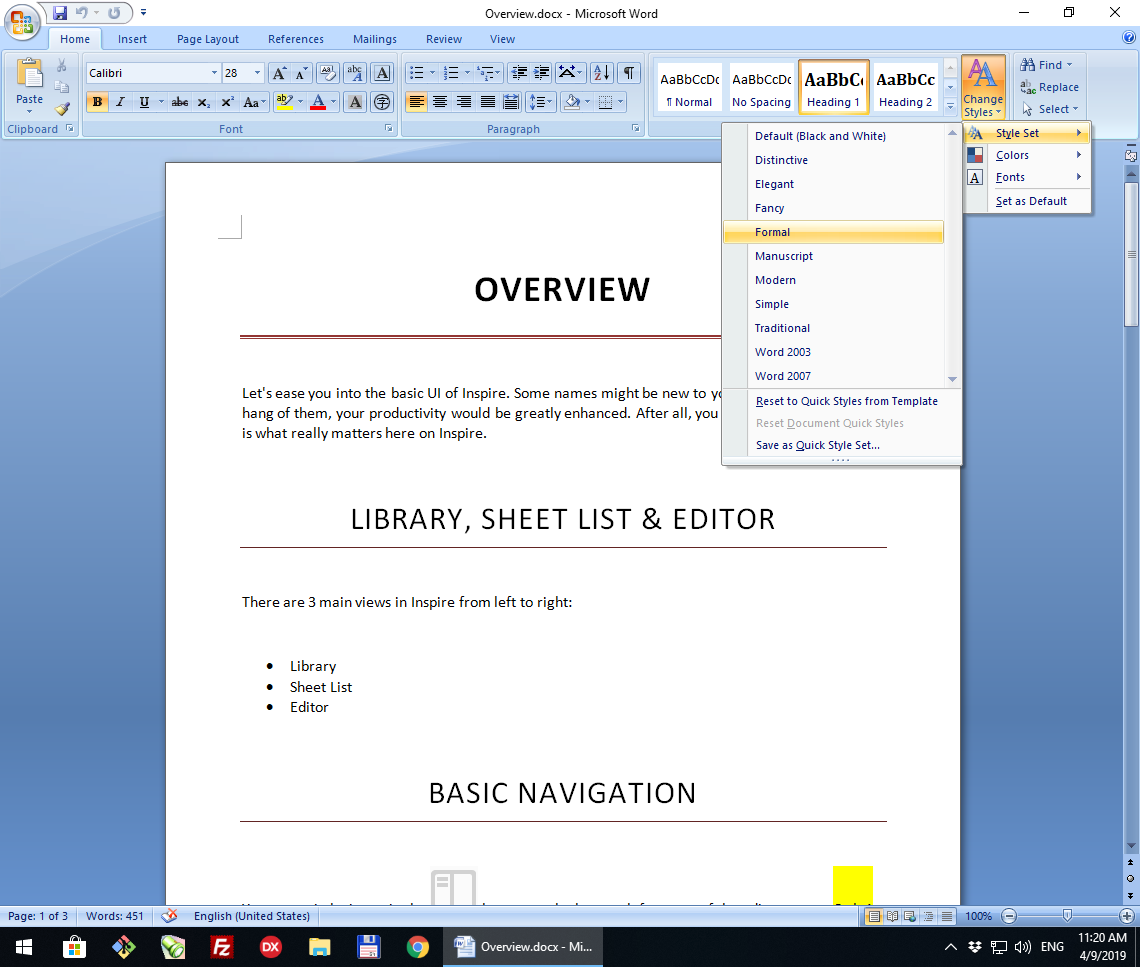1140x967 pixels.
Task: Apply the Heading 2 style
Action: coord(905,87)
